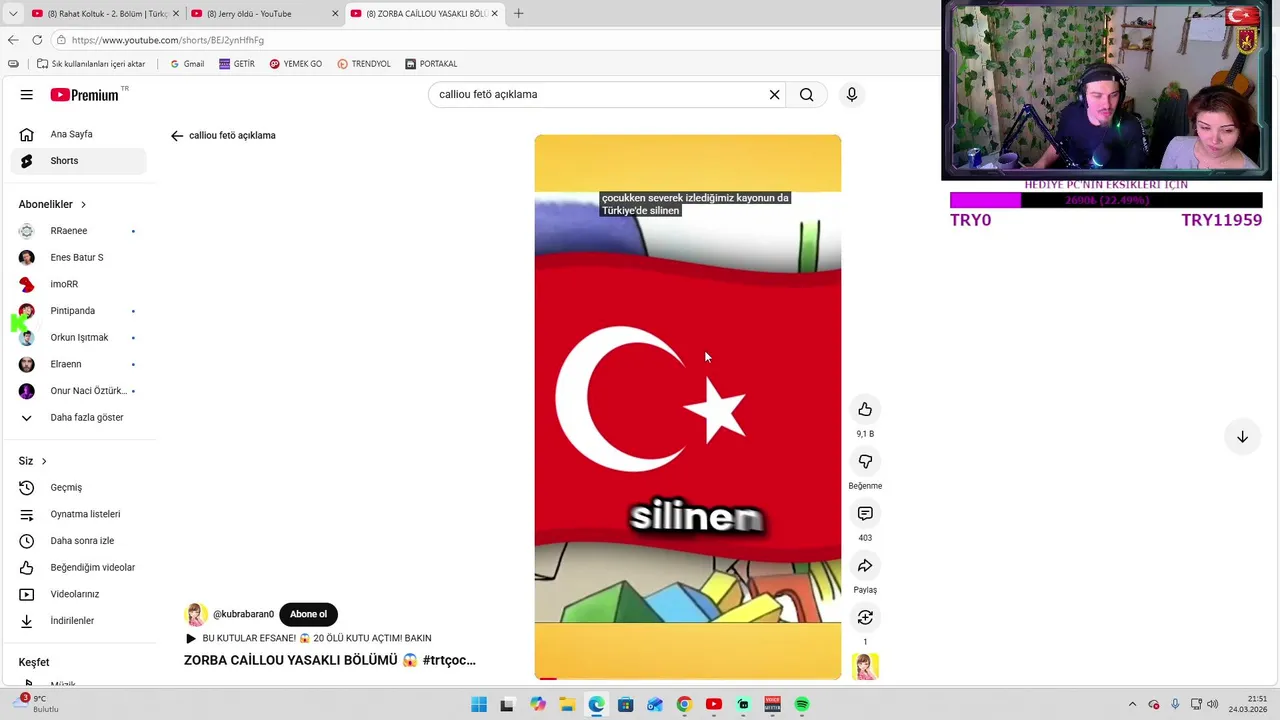Open Daha sonra izle list
1280x720 pixels.
[x=78, y=541]
